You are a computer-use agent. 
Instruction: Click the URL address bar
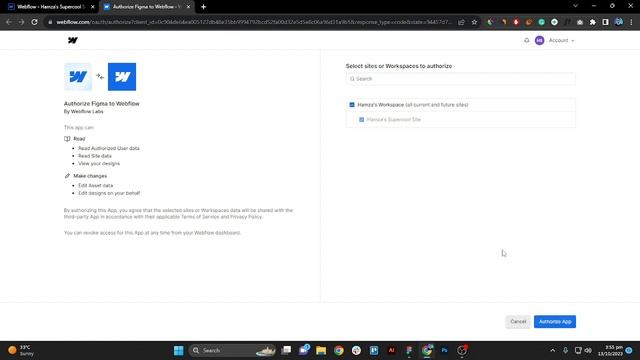click(x=253, y=22)
